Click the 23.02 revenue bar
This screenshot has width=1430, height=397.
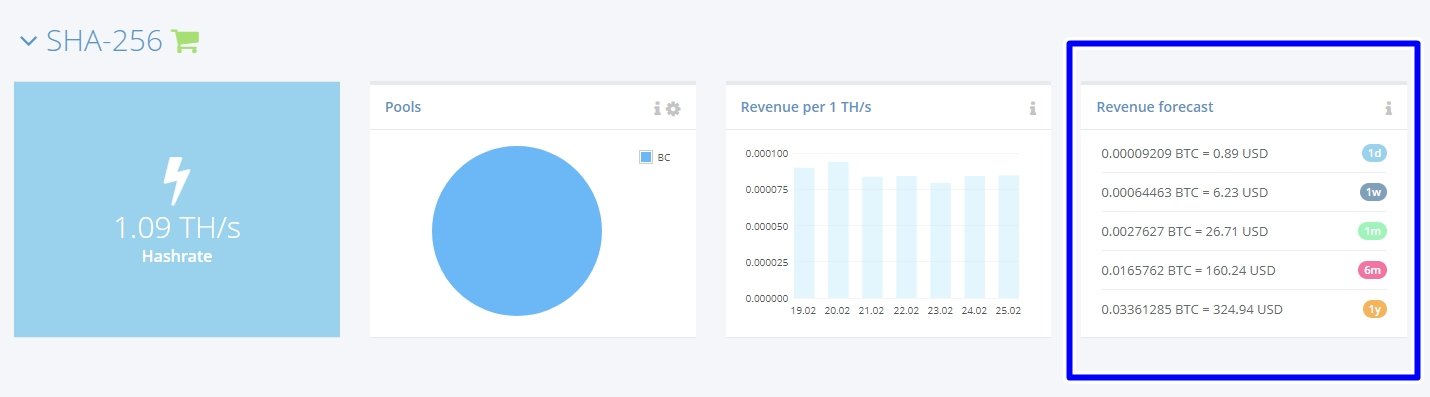[x=940, y=240]
